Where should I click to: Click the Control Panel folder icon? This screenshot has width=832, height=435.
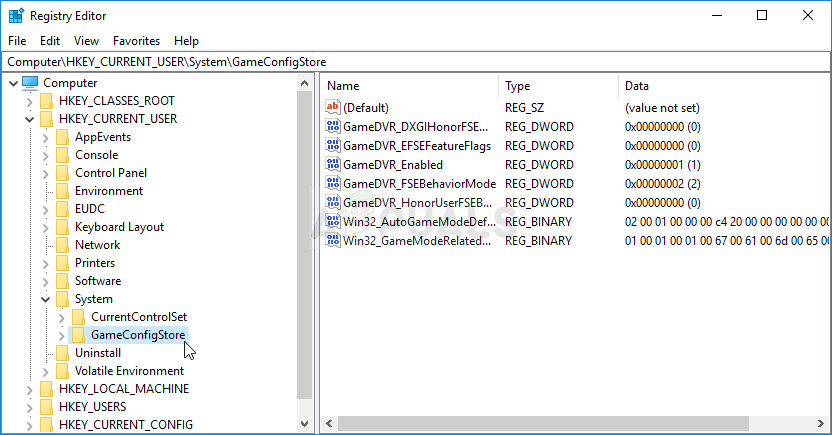(x=63, y=173)
